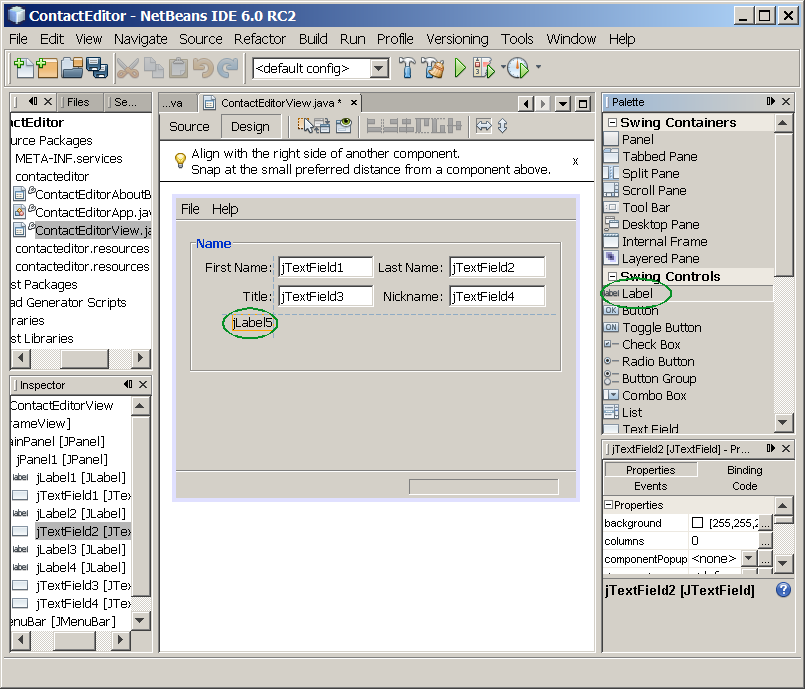
Task: Toggle Connection Mode in the designer toolbar
Action: click(322, 126)
